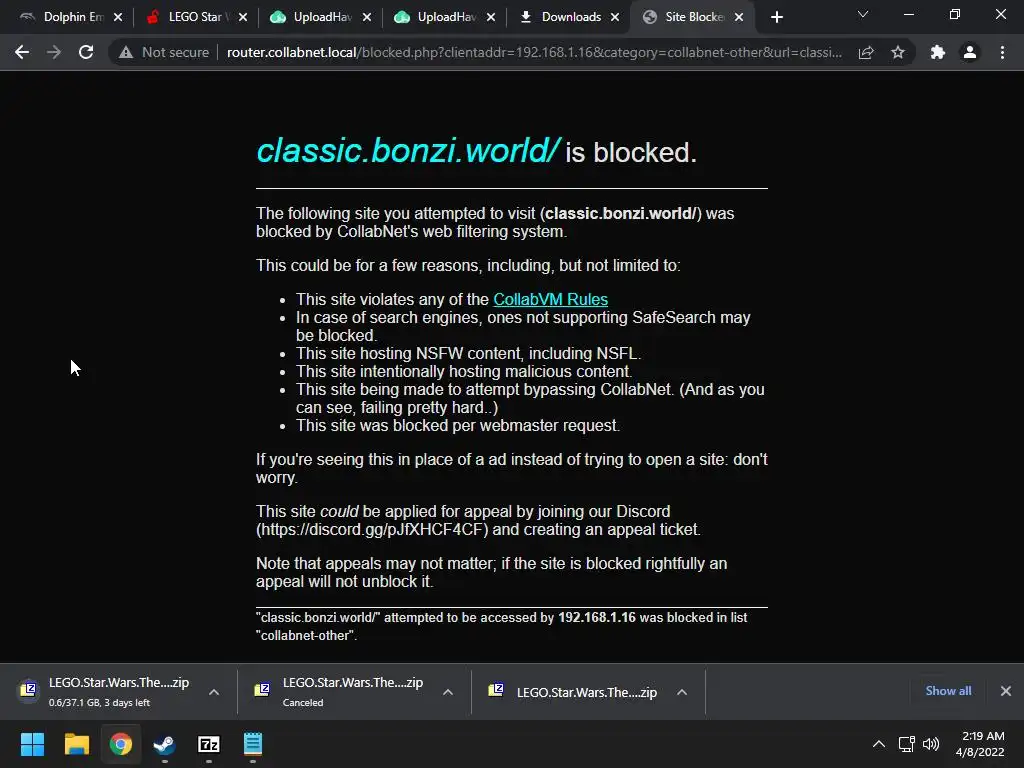Click the forward navigation arrow

(54, 52)
